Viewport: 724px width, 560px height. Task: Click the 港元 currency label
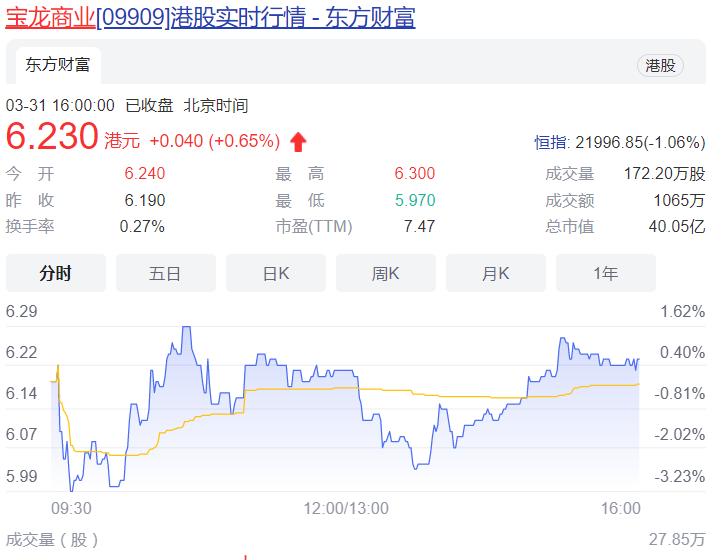coord(122,140)
